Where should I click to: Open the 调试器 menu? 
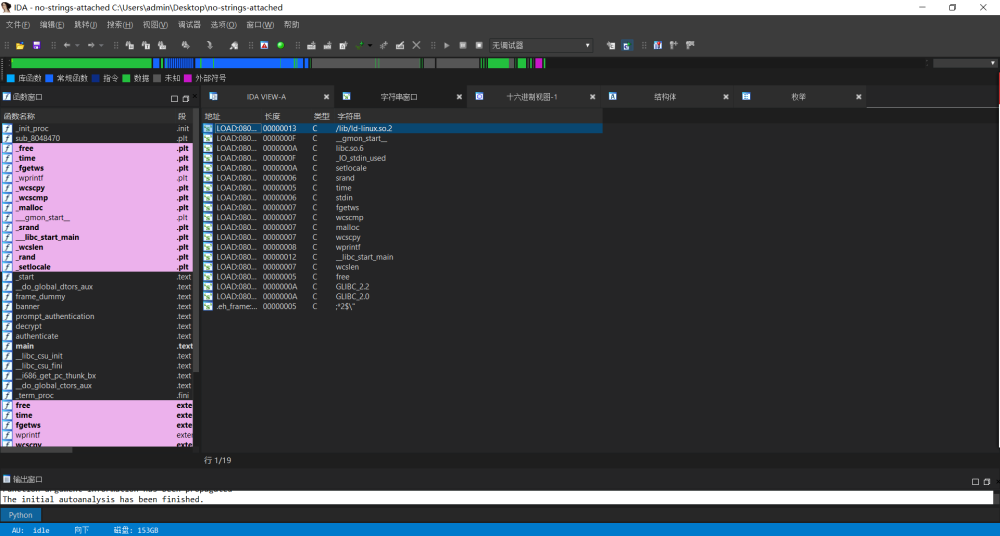(189, 25)
